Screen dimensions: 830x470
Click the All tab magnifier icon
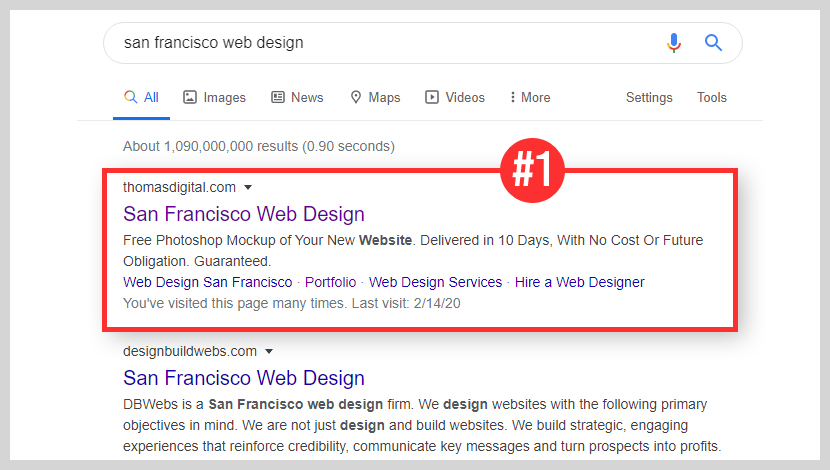[130, 97]
